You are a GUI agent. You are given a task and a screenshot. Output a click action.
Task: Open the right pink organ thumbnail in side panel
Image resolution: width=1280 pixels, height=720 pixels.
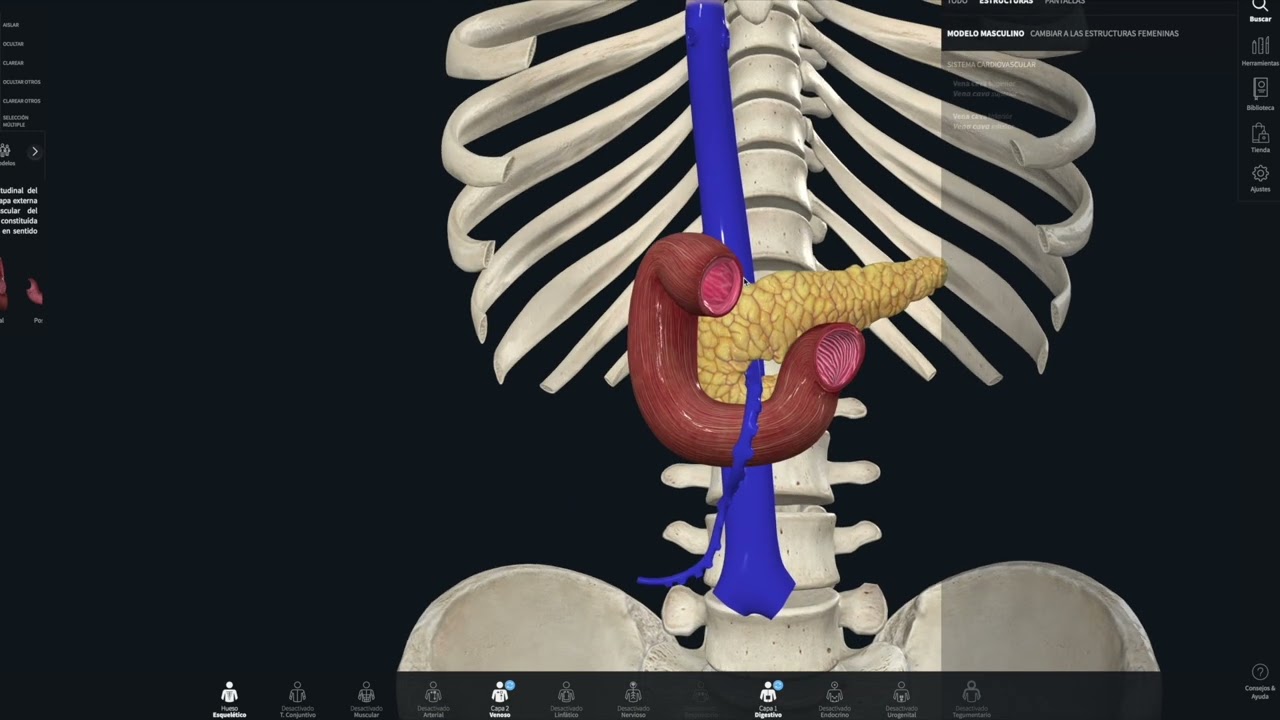point(35,291)
